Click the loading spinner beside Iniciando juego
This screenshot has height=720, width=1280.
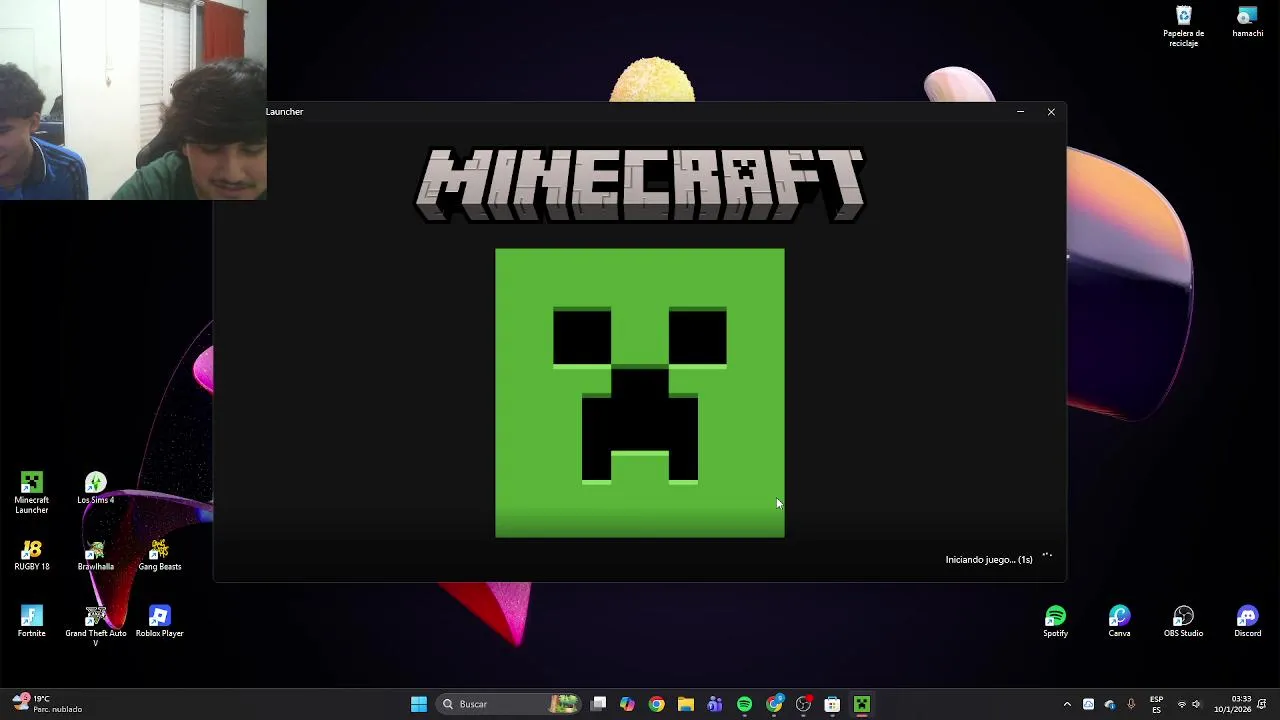[1047, 556]
